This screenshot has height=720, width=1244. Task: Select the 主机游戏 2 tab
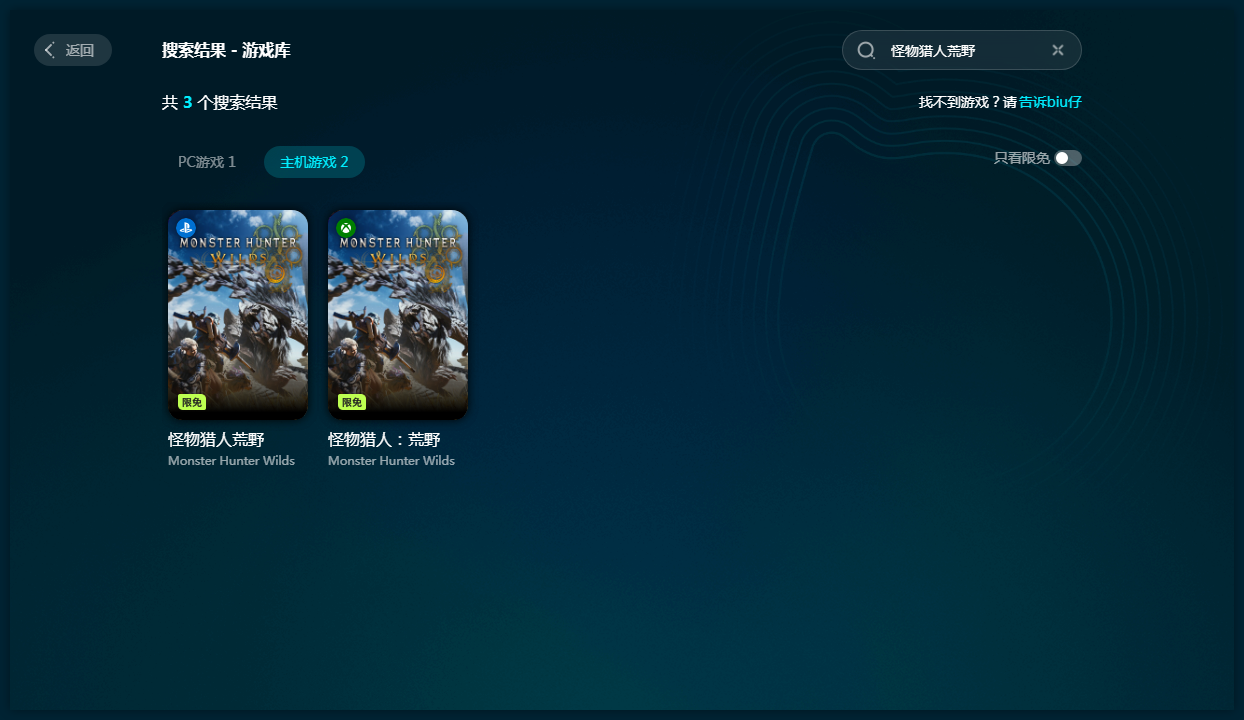pyautogui.click(x=314, y=162)
